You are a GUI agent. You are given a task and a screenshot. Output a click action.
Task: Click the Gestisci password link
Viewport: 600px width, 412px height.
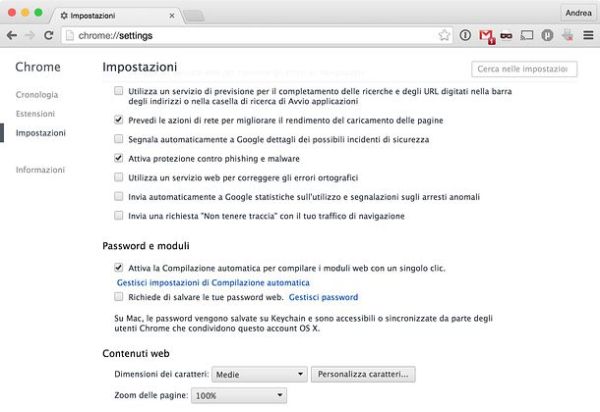(323, 297)
